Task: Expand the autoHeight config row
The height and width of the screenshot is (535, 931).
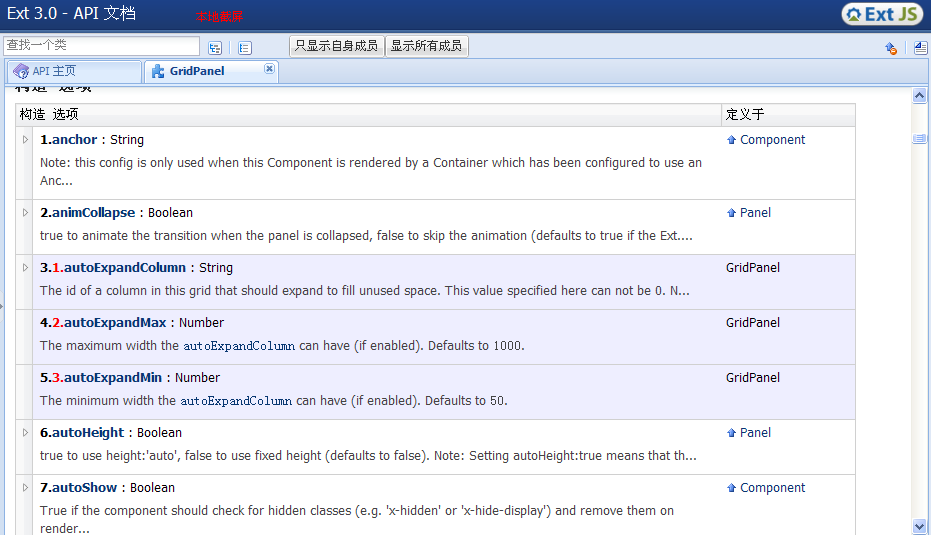Action: [x=25, y=433]
